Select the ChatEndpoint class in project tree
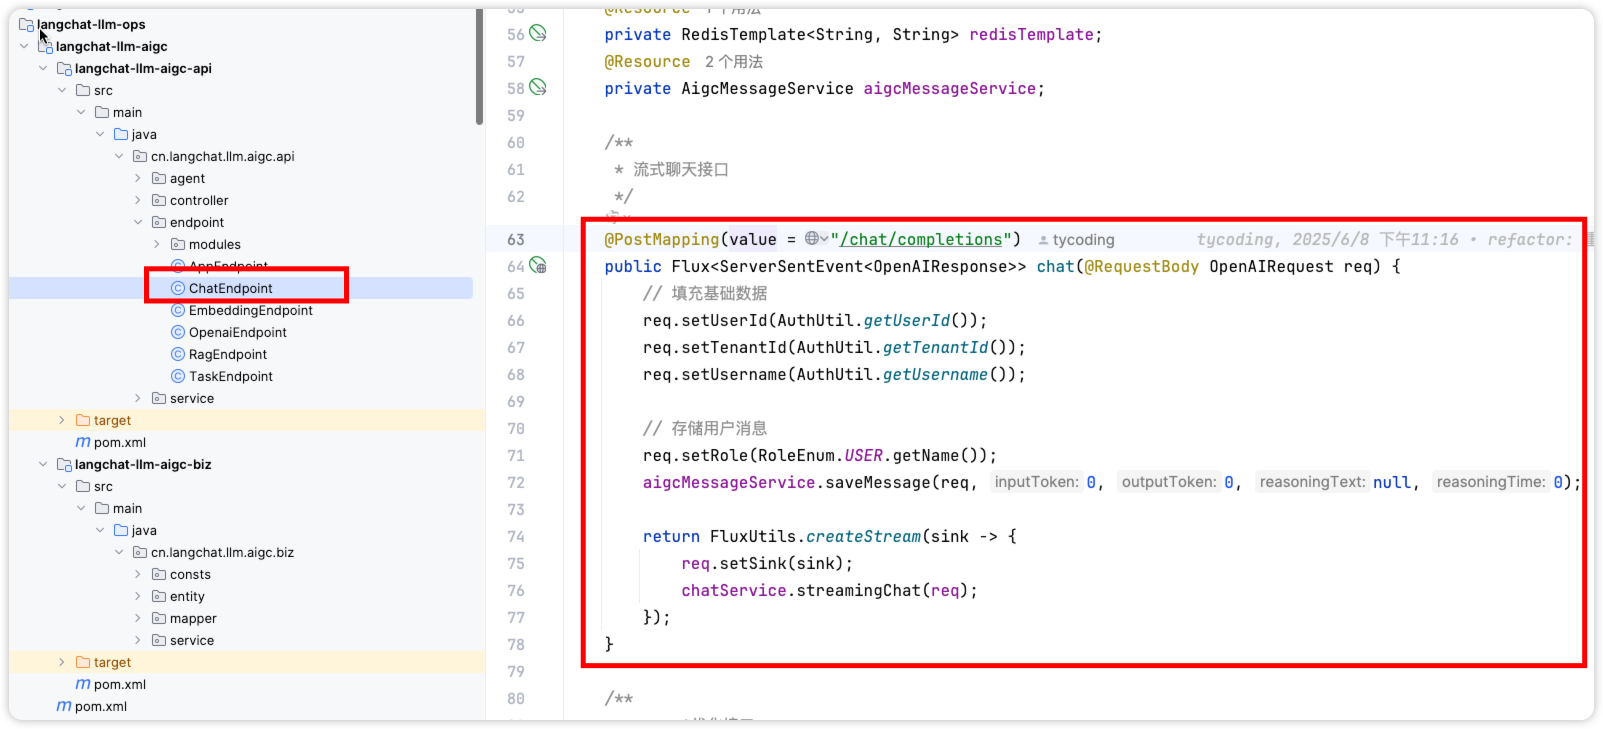Image resolution: width=1603 pixels, height=729 pixels. 230,288
